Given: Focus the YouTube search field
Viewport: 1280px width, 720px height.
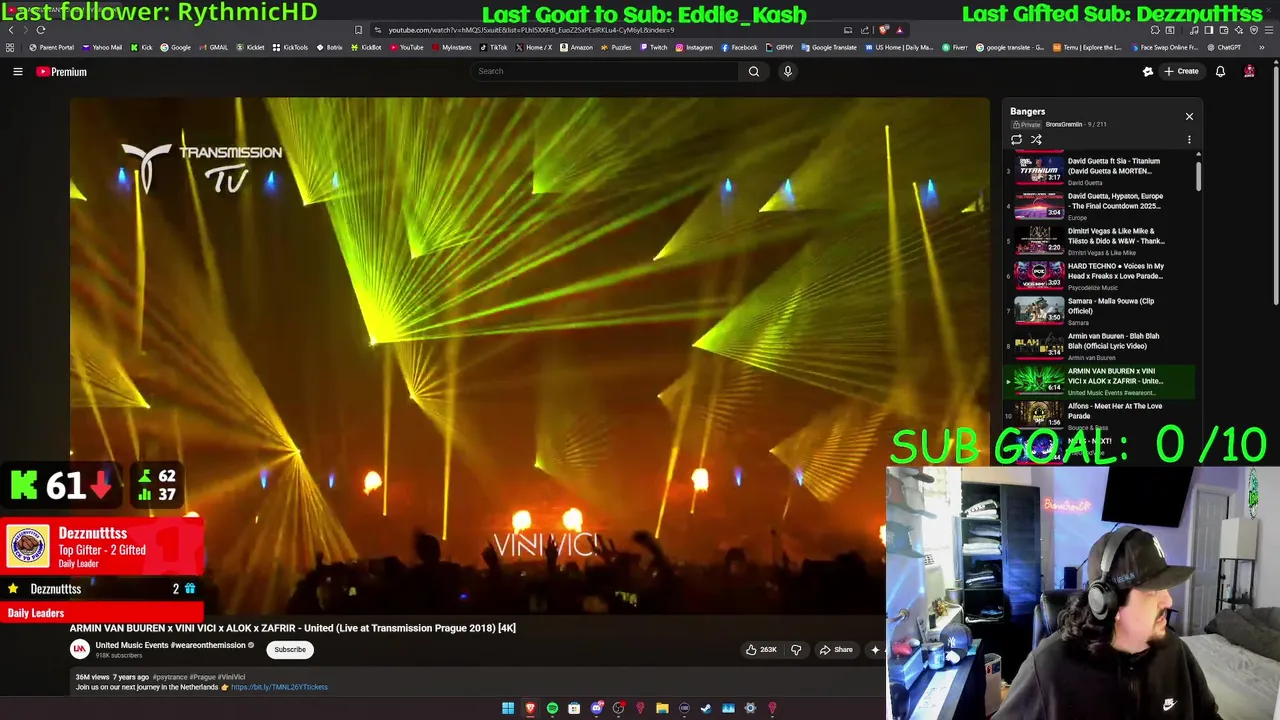Looking at the screenshot, I should (605, 71).
